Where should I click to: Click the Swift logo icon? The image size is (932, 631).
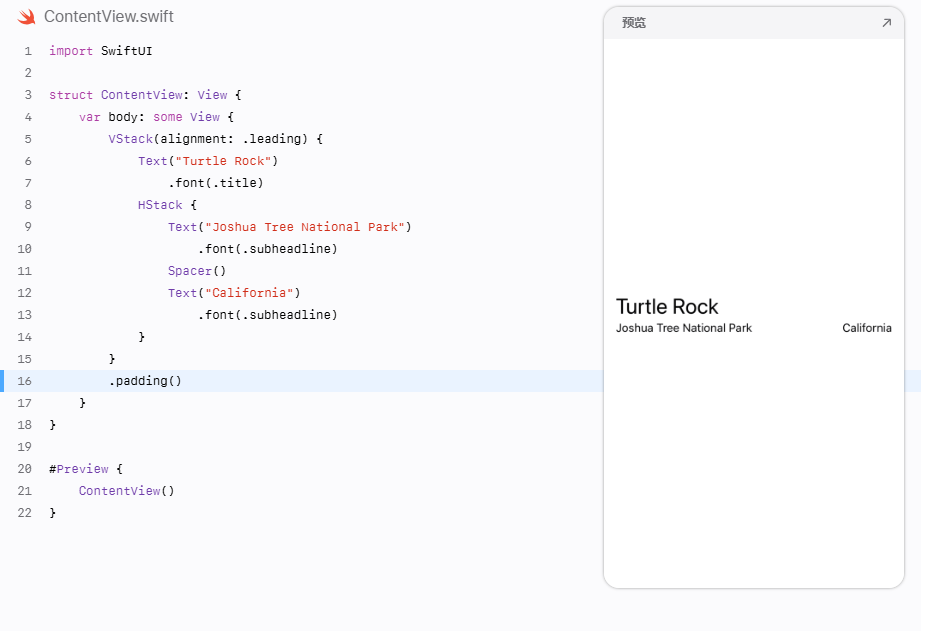27,17
